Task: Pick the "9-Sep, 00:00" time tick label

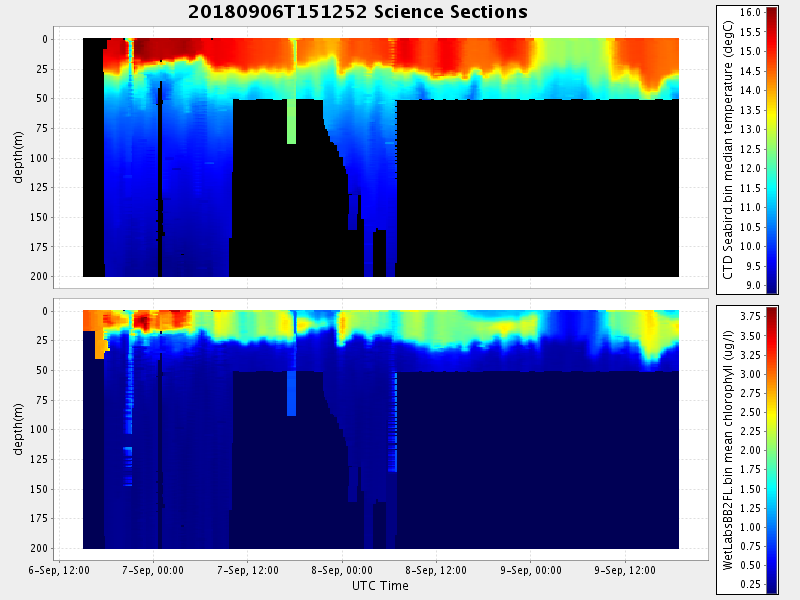Action: [531, 570]
